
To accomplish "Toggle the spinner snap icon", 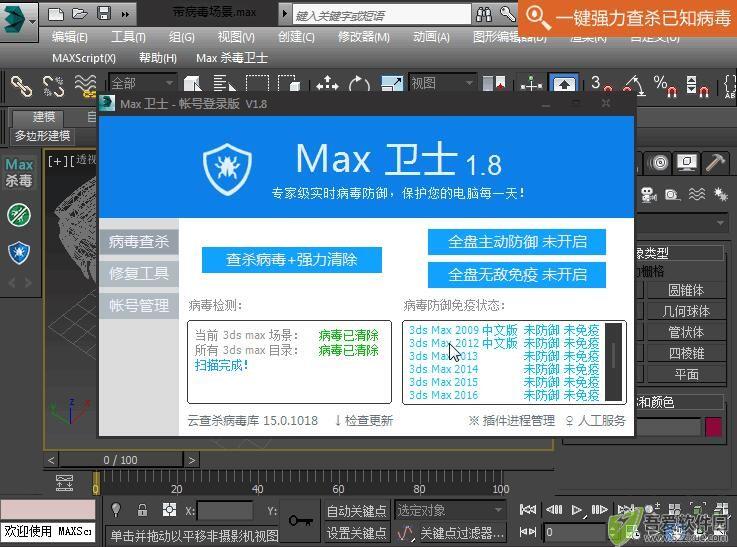I will [x=697, y=86].
